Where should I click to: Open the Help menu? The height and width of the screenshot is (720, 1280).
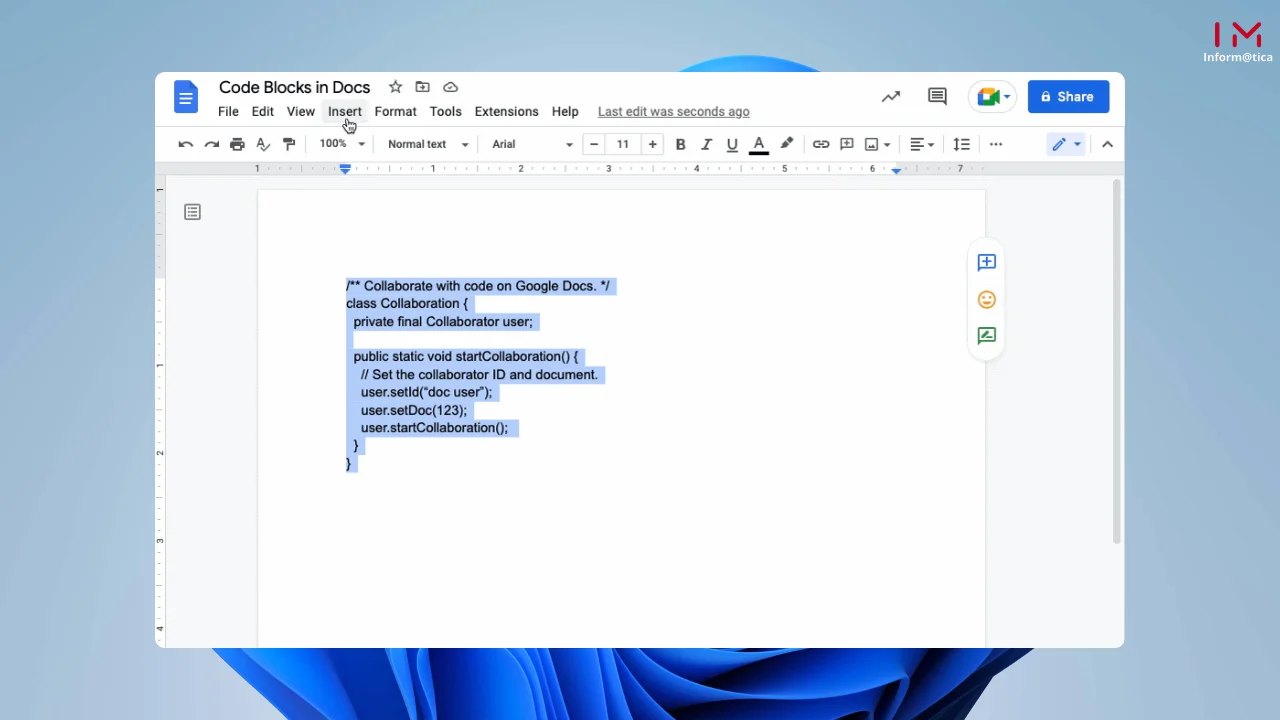(x=565, y=111)
